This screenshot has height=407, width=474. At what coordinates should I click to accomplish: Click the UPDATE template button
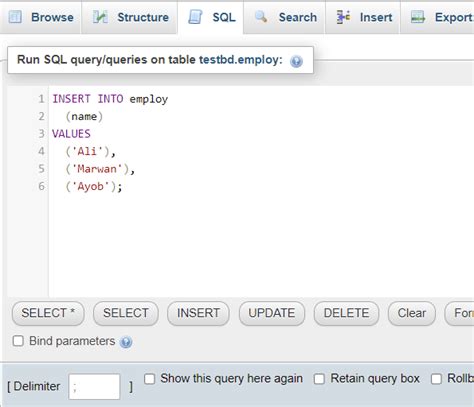272,313
